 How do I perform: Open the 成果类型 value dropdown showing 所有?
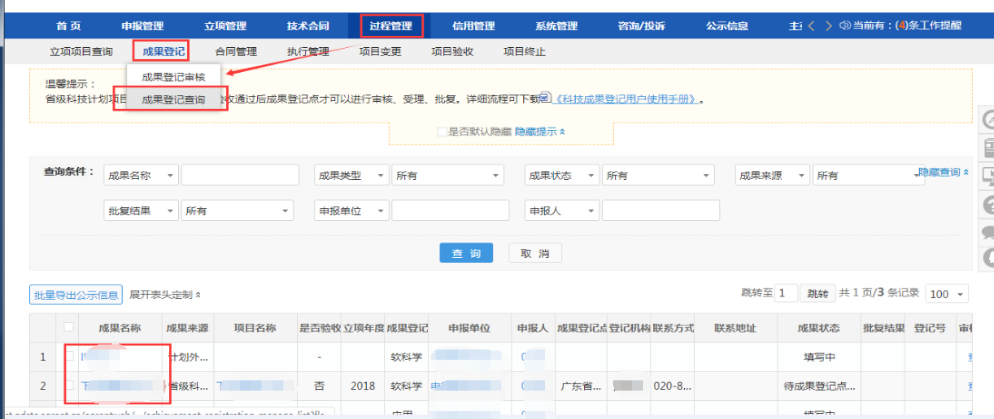[x=448, y=176]
